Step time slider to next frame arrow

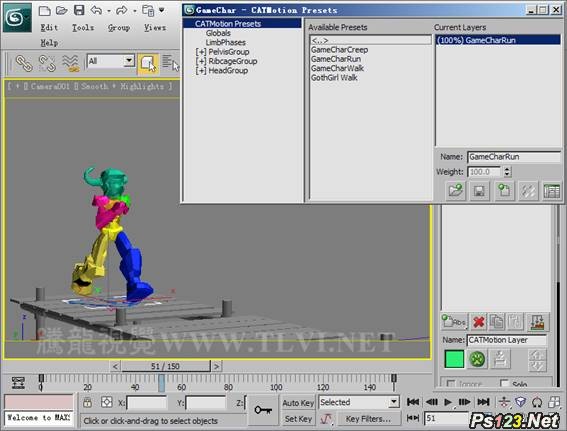tap(216, 366)
